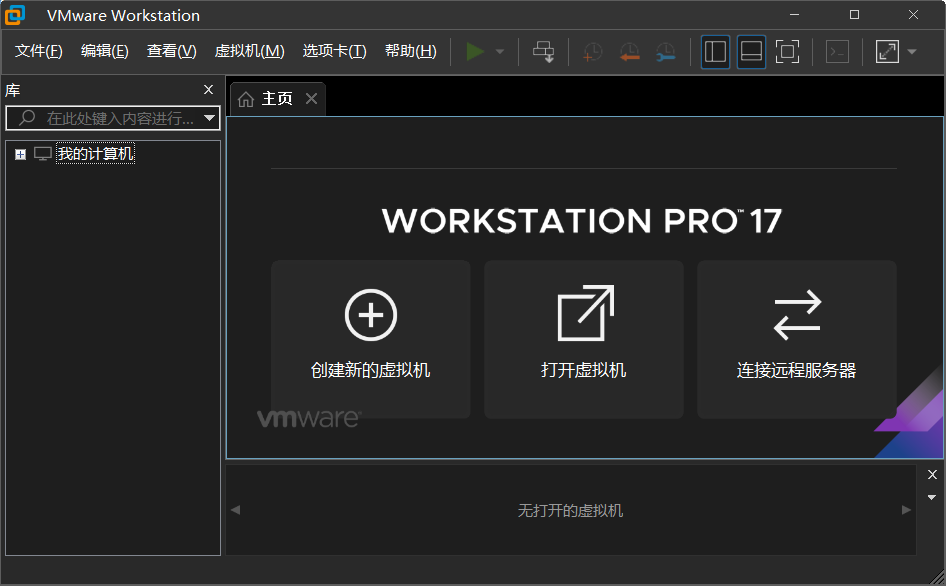The width and height of the screenshot is (946, 586).
Task: Click the Send Ctrl+Alt+Del toolbar icon
Action: (x=544, y=52)
